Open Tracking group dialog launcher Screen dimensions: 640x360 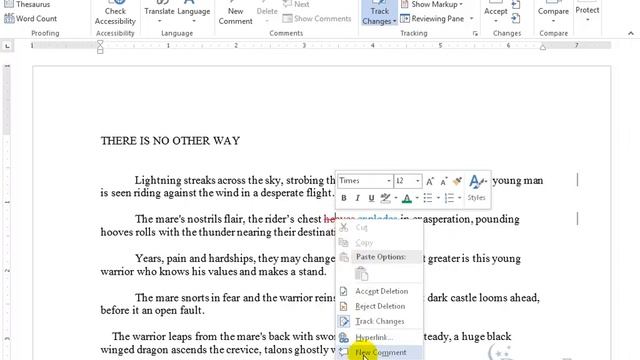[475, 33]
